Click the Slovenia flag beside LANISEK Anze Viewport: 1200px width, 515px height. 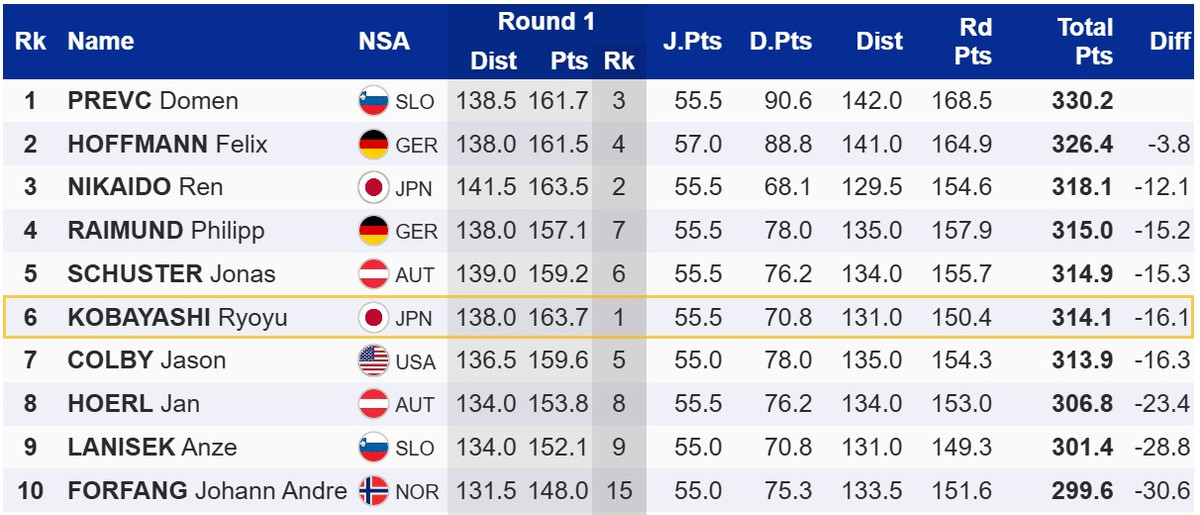[x=373, y=447]
